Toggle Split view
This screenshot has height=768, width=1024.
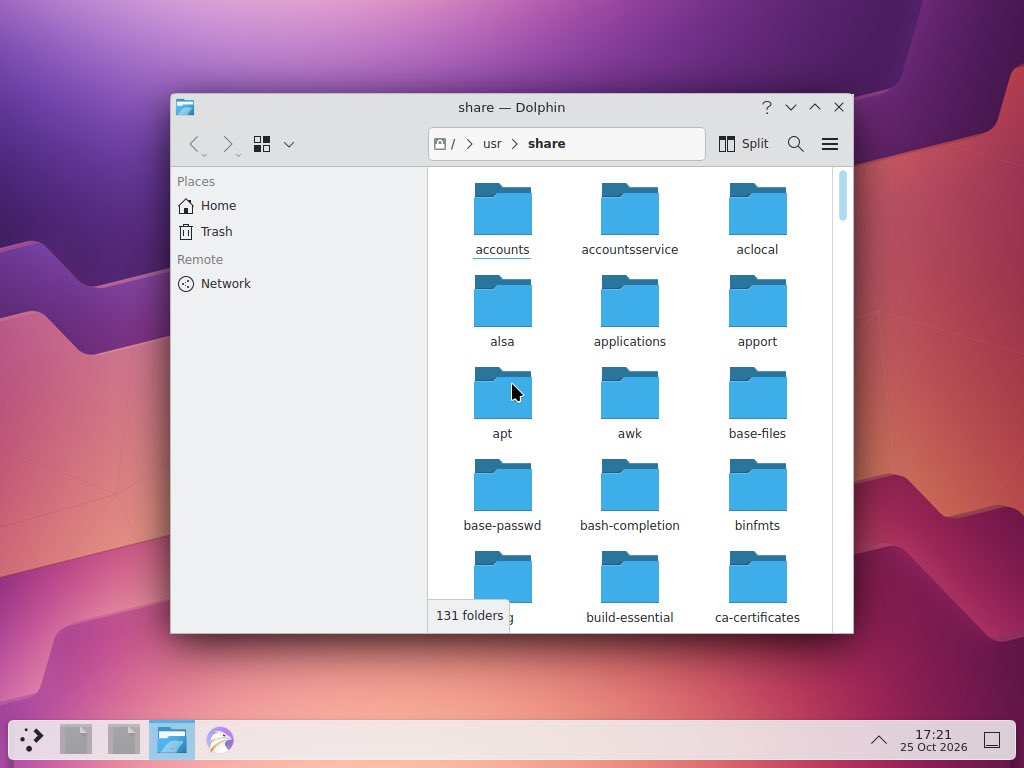[x=743, y=144]
